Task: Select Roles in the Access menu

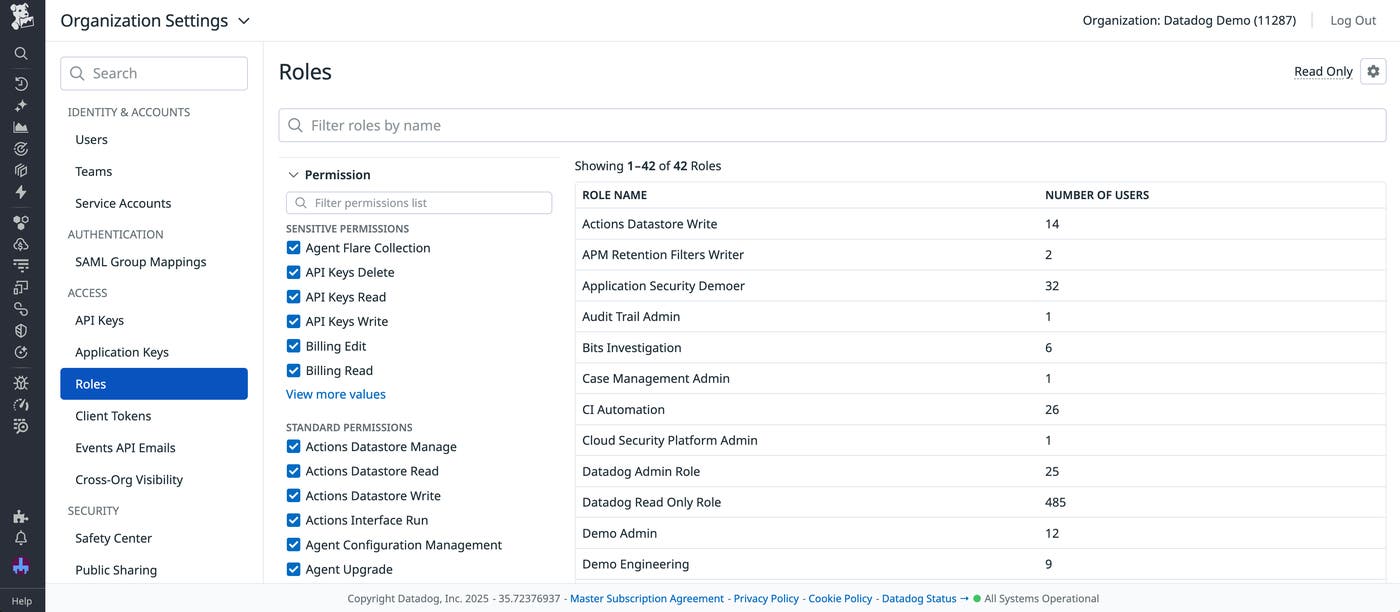Action: coord(92,383)
